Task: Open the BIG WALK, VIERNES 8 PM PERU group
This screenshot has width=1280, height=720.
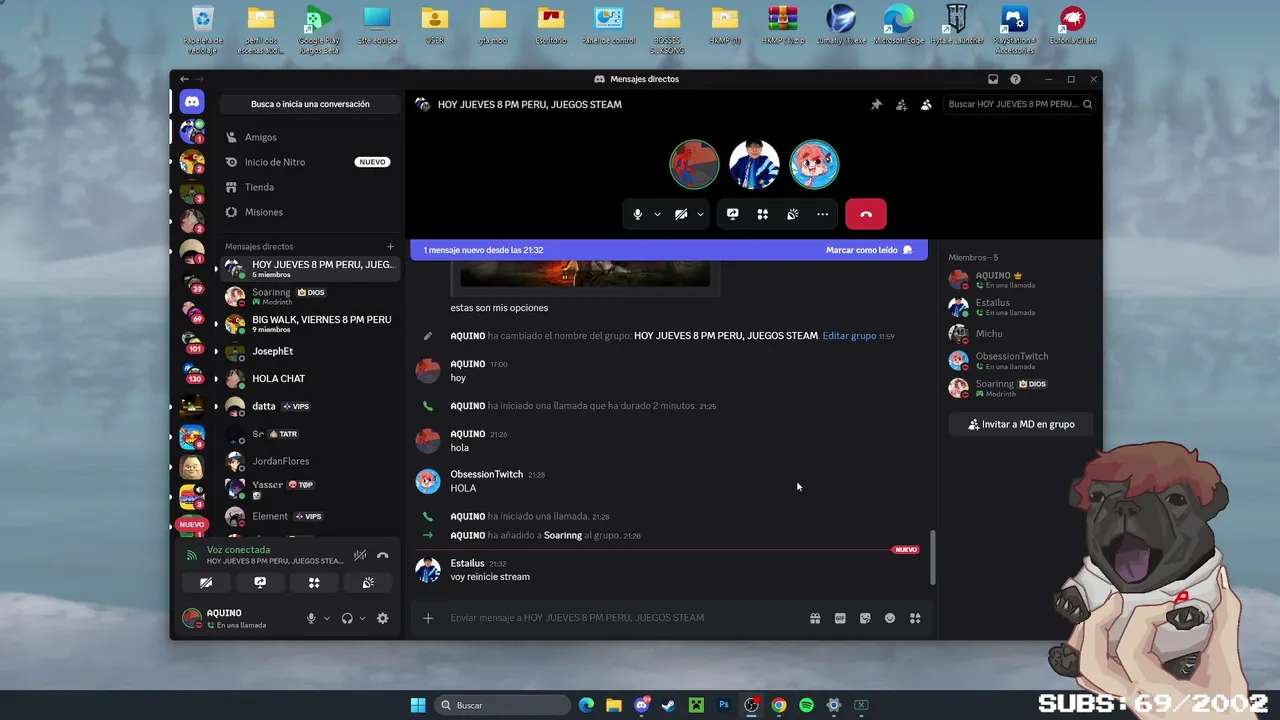Action: pos(308,324)
